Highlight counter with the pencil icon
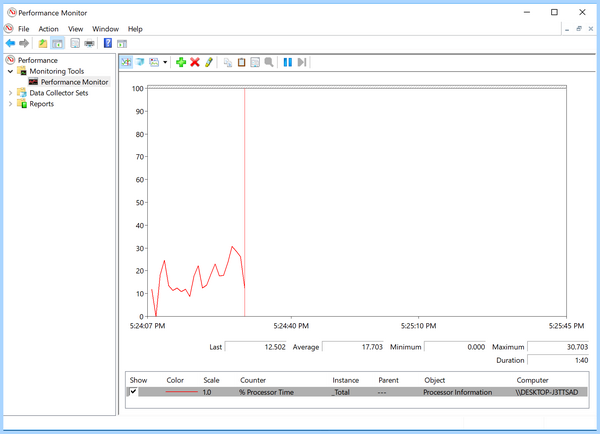Screen dimensions: 600x434 point(209,62)
